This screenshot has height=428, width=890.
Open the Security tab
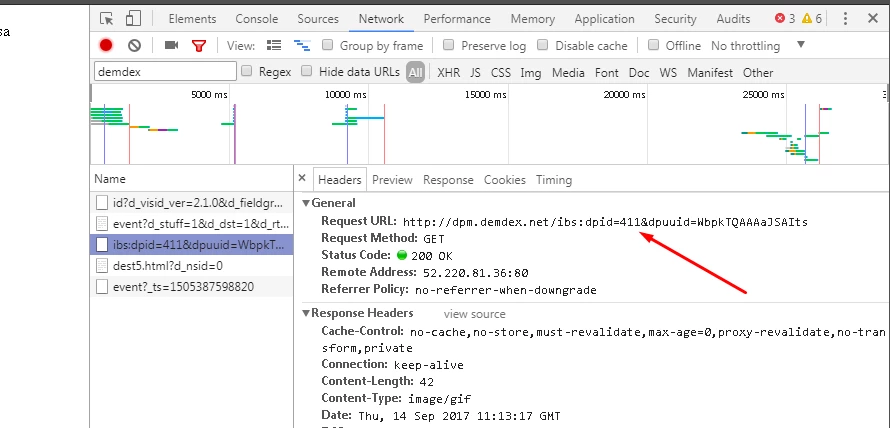pos(675,19)
